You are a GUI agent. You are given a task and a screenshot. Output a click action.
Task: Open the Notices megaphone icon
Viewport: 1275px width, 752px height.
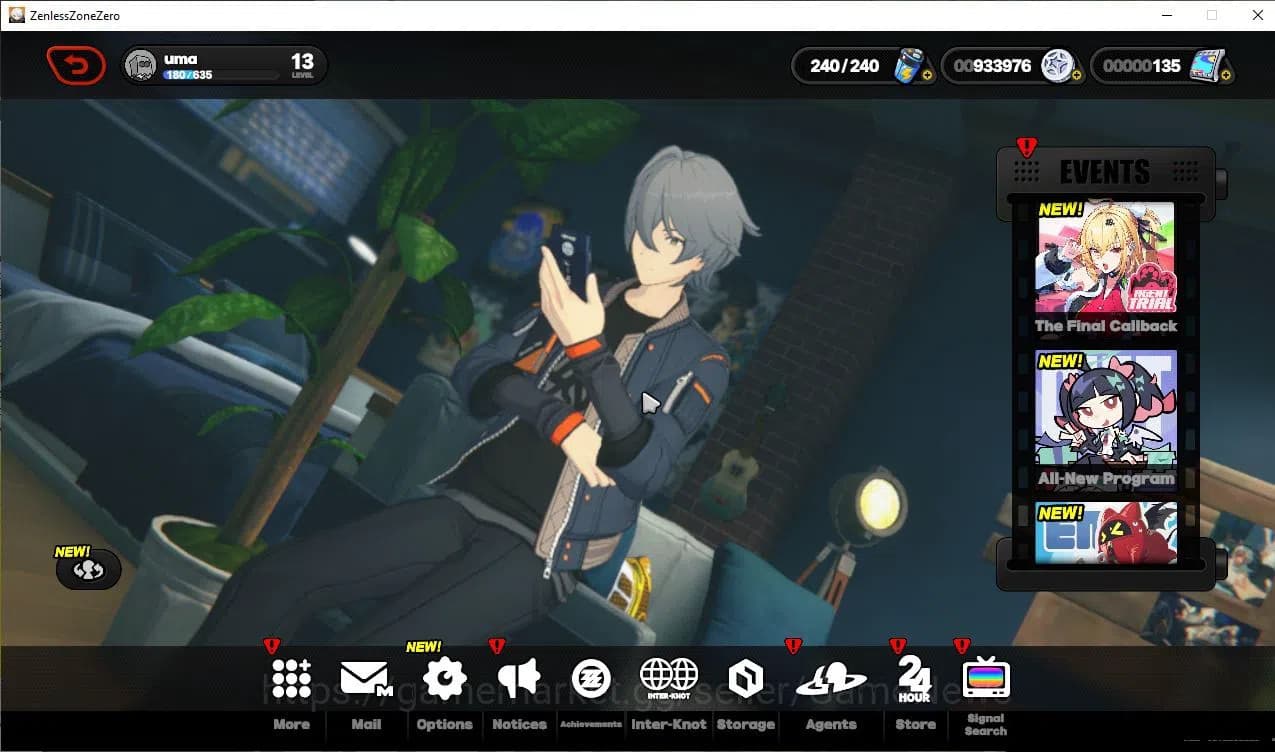(519, 679)
